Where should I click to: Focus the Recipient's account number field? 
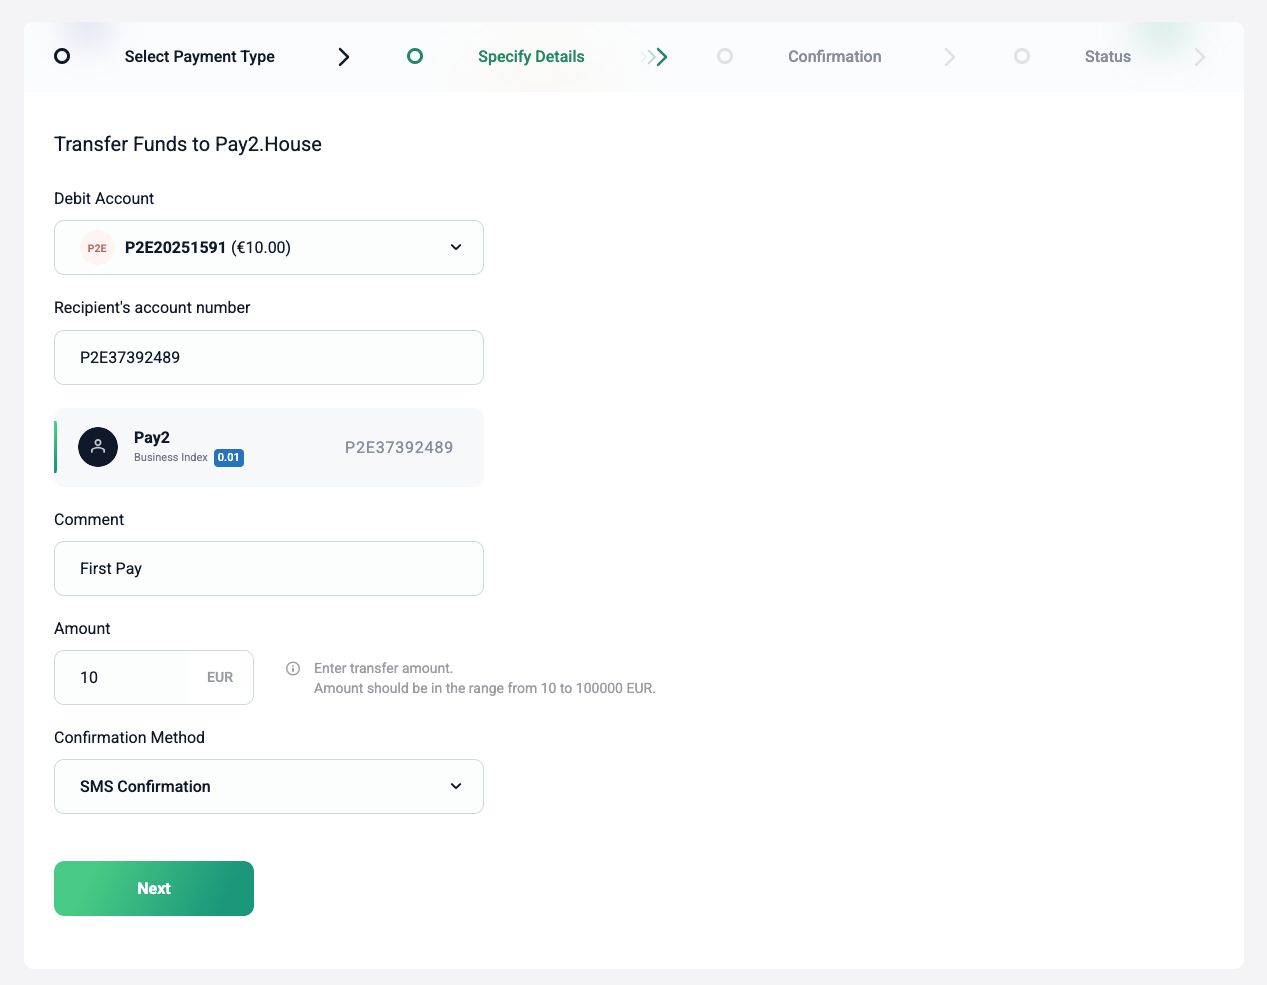[269, 358]
